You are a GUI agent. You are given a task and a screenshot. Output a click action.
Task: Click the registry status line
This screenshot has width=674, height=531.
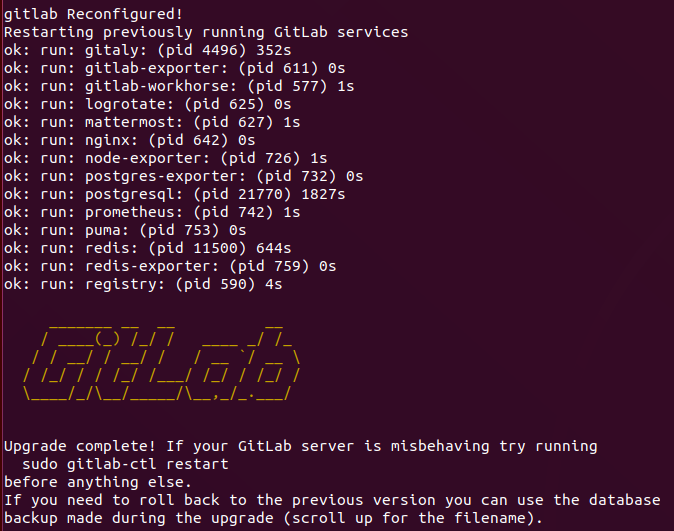coord(143,285)
